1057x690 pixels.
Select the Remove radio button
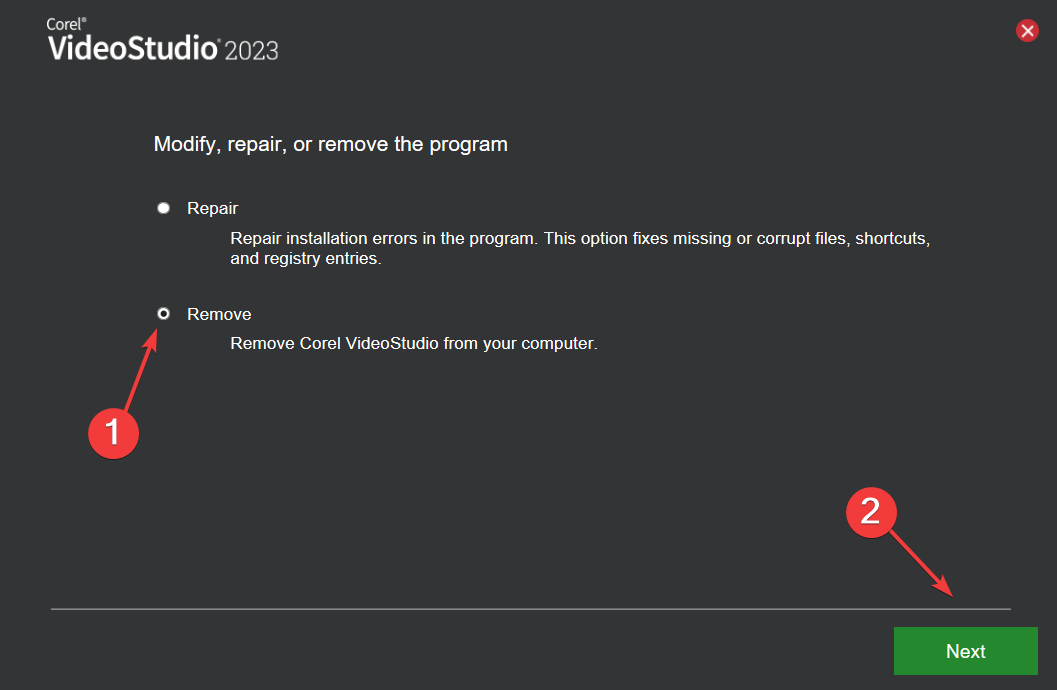coord(163,313)
